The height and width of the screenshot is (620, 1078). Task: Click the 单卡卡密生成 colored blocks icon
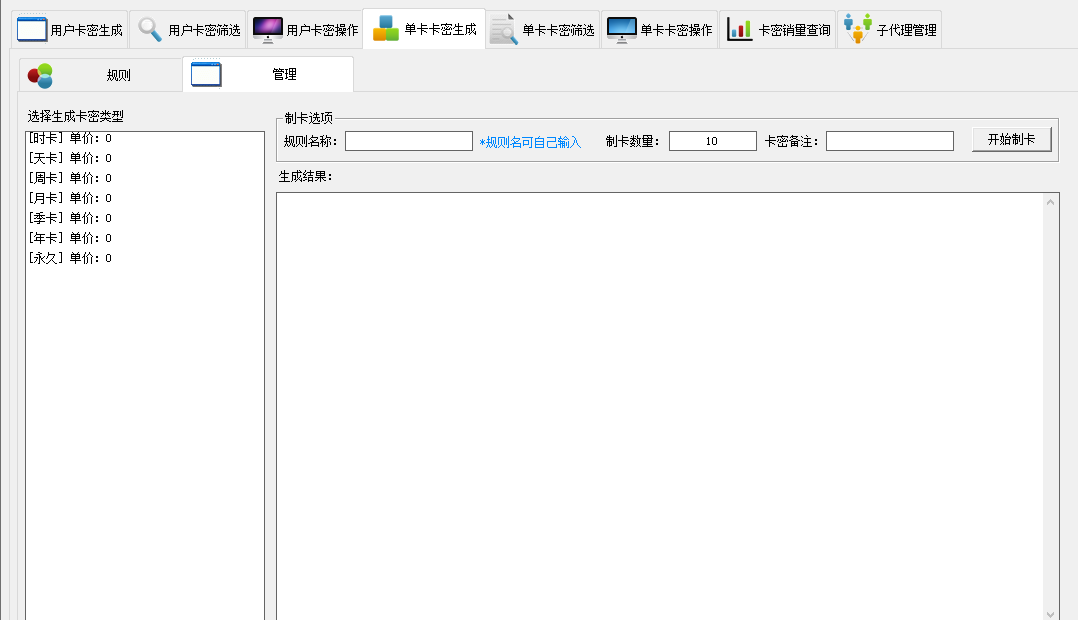(x=385, y=29)
